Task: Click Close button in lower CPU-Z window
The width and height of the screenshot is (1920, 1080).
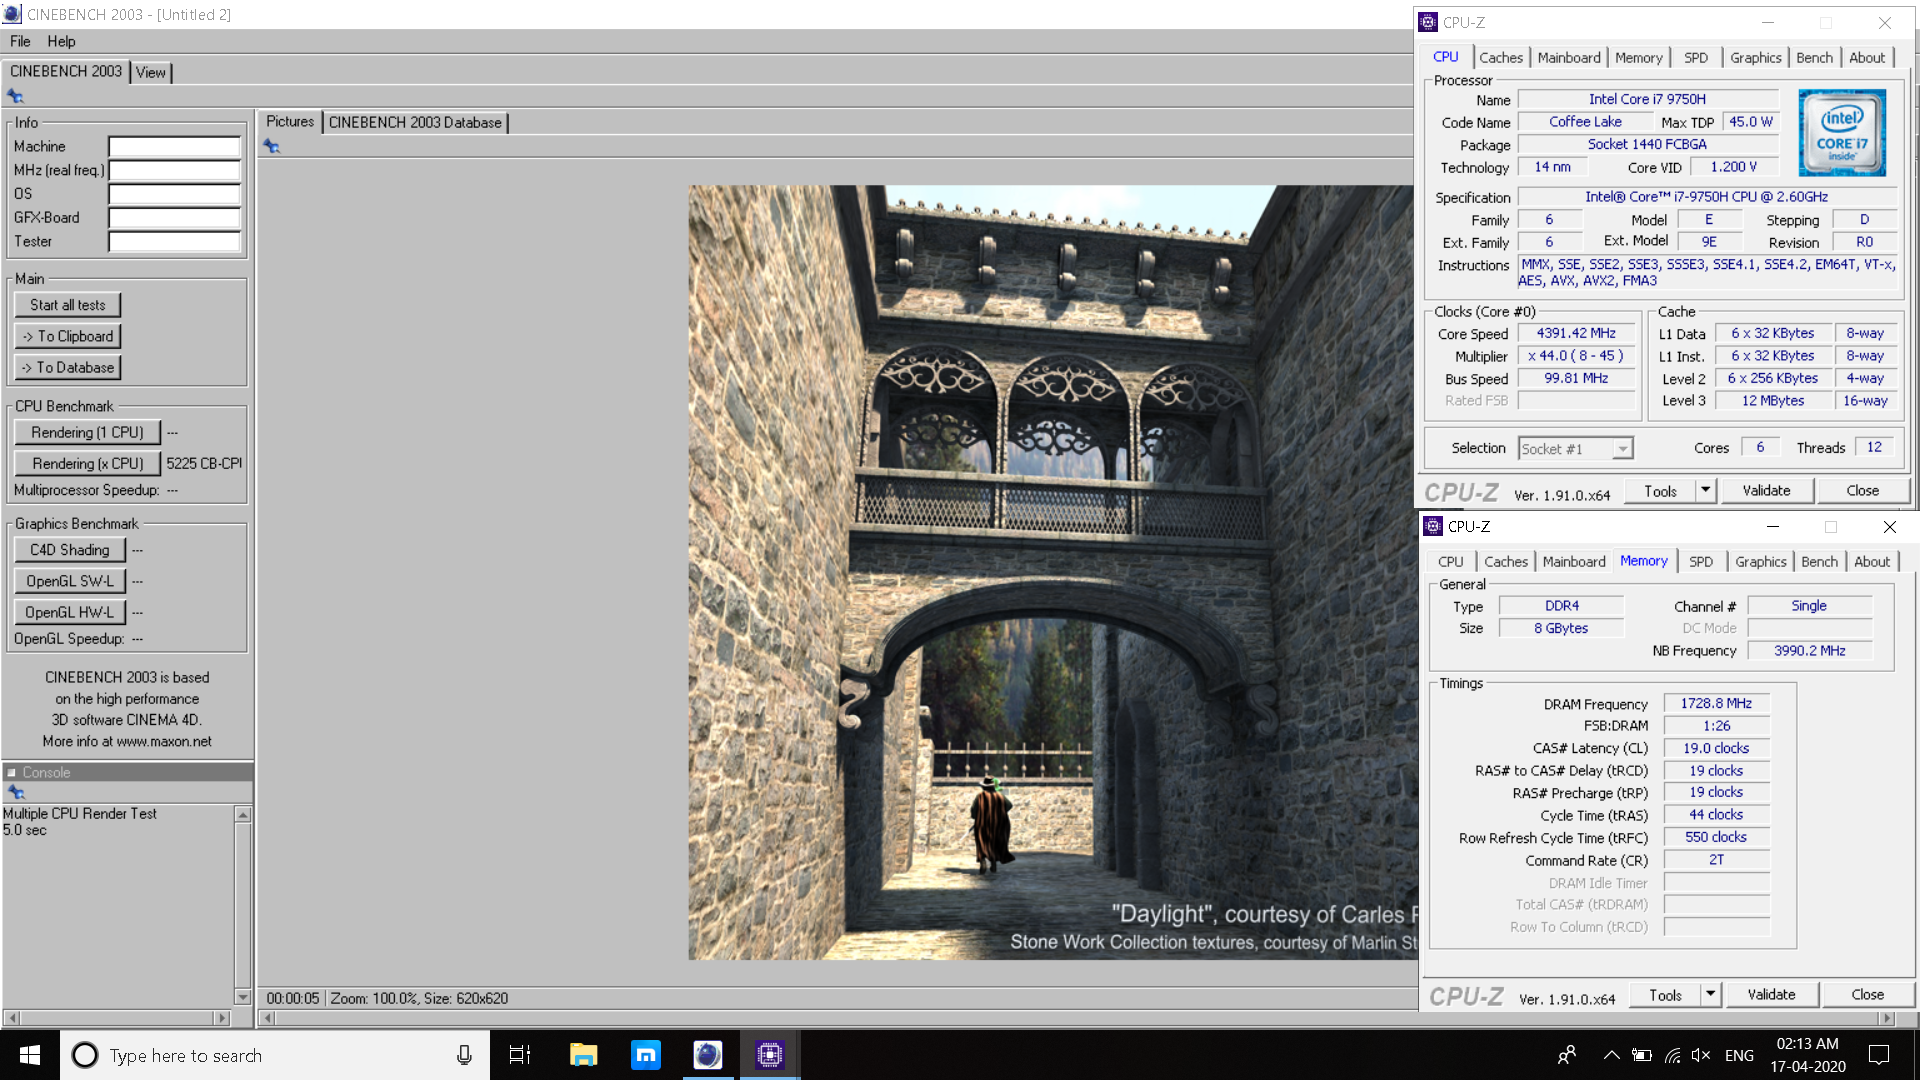Action: tap(1867, 995)
